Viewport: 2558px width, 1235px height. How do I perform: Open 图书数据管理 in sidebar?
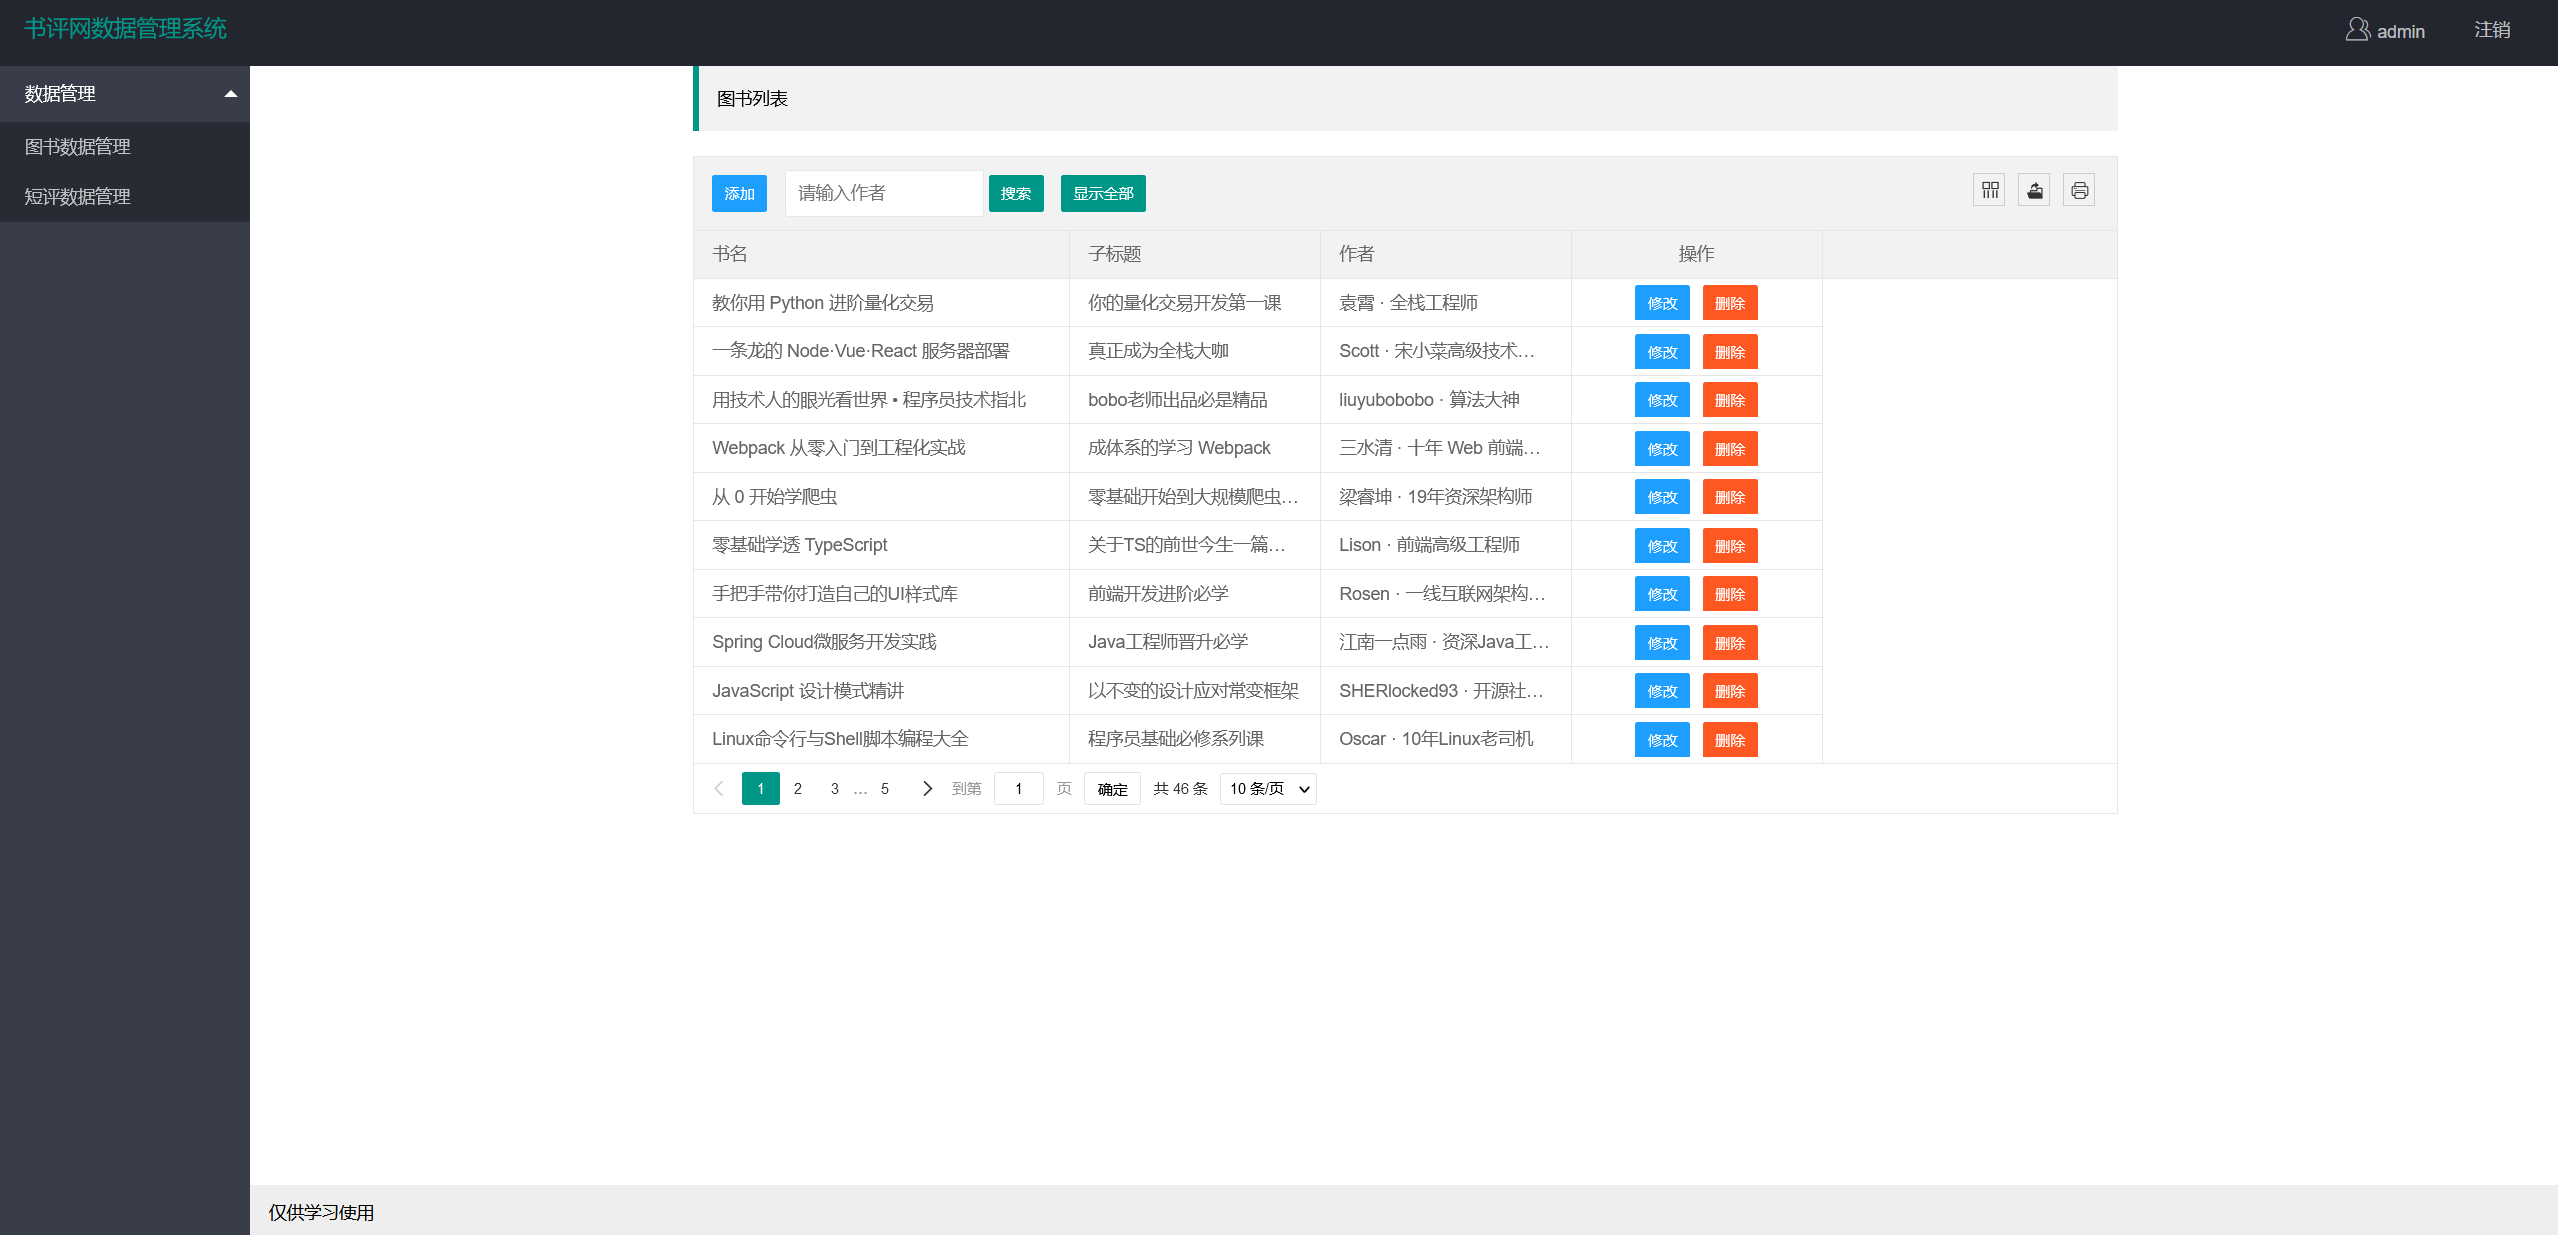tap(125, 147)
